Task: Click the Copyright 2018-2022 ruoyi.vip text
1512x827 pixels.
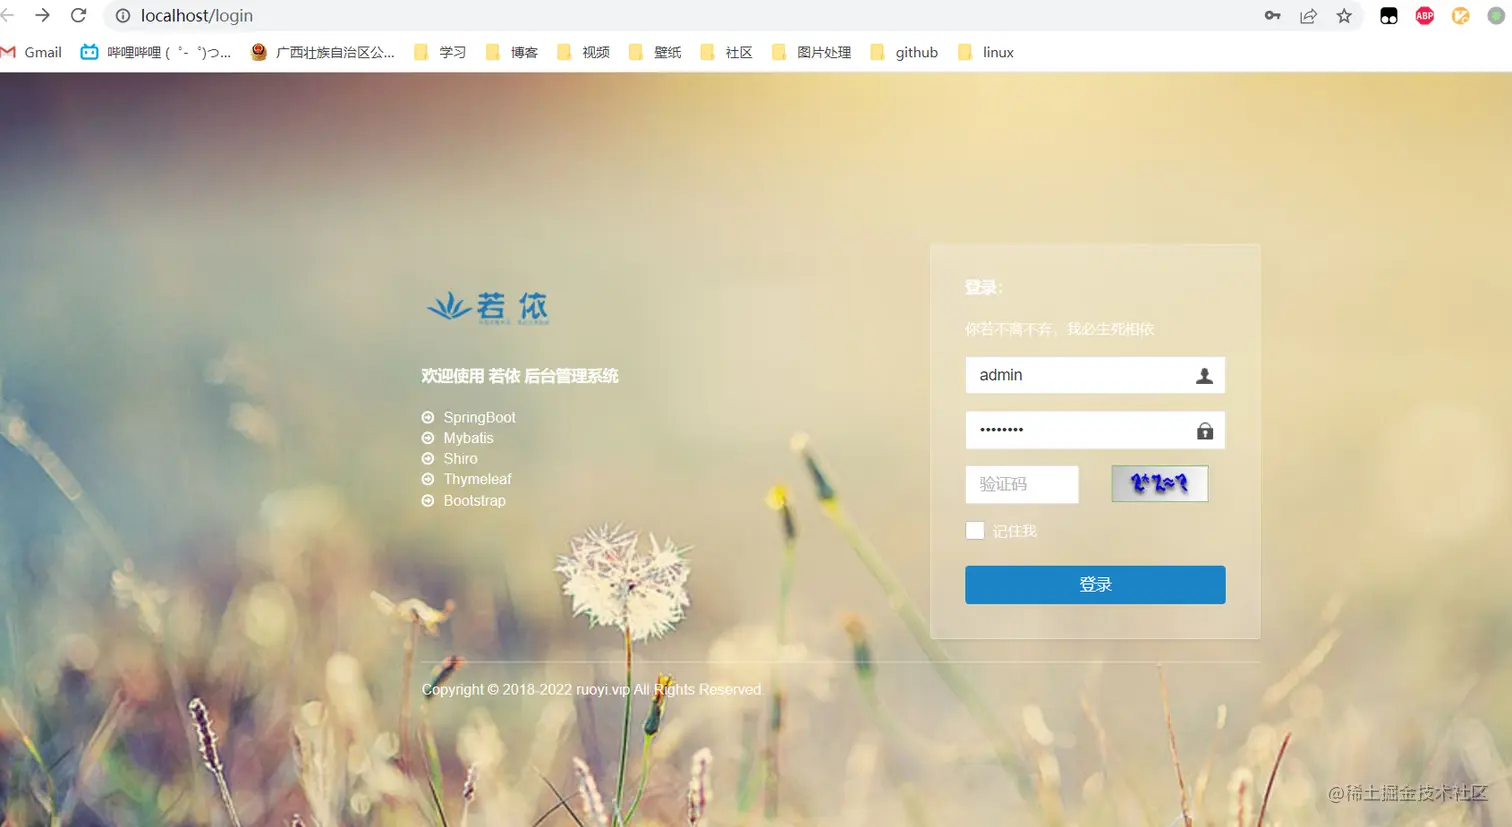Action: pos(591,690)
